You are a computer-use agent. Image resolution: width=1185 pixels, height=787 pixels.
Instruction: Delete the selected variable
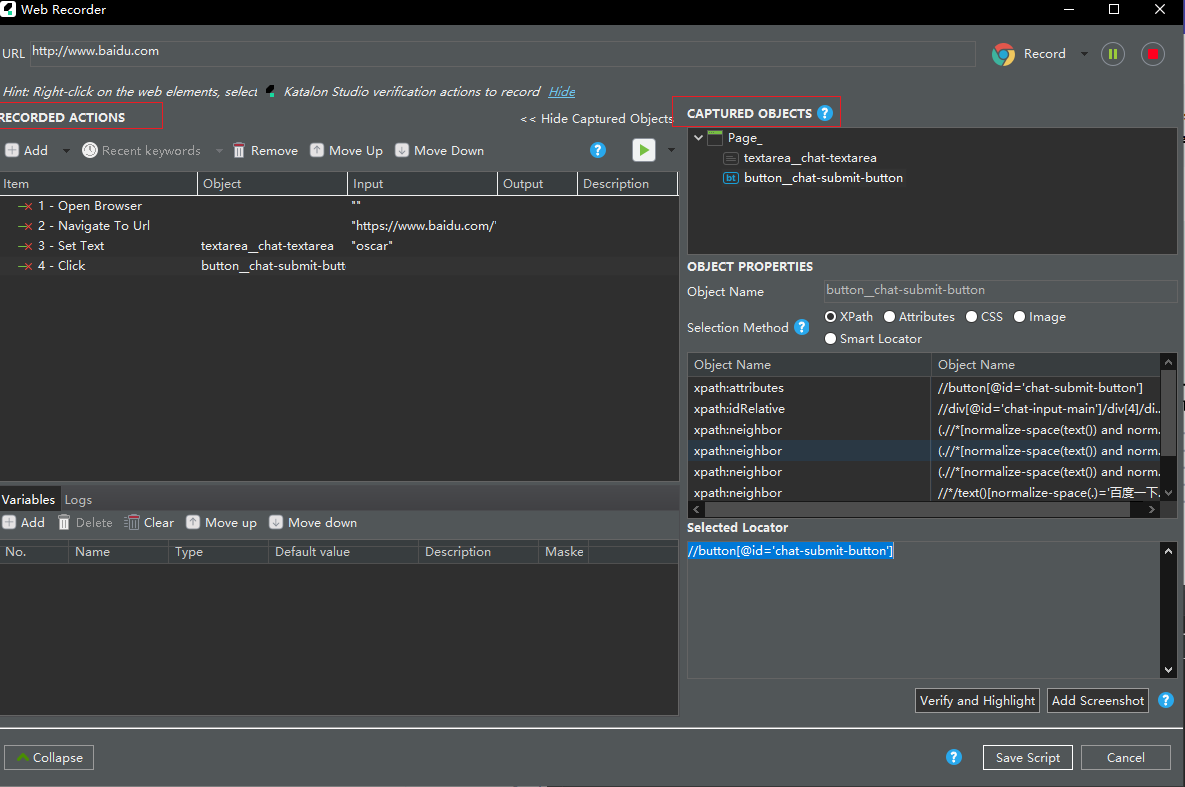(85, 522)
